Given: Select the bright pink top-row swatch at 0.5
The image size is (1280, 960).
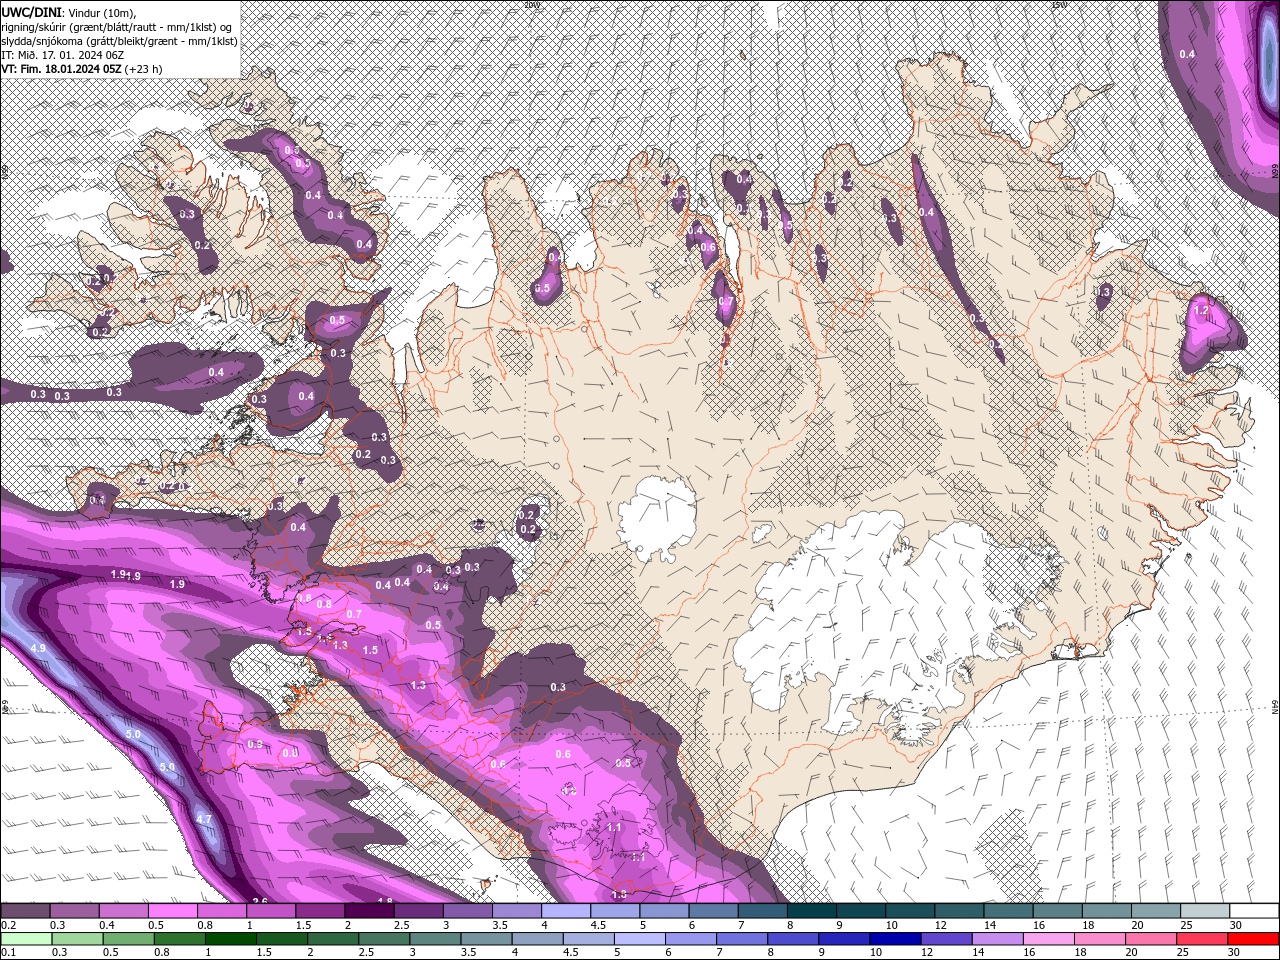Looking at the screenshot, I should coord(172,911).
